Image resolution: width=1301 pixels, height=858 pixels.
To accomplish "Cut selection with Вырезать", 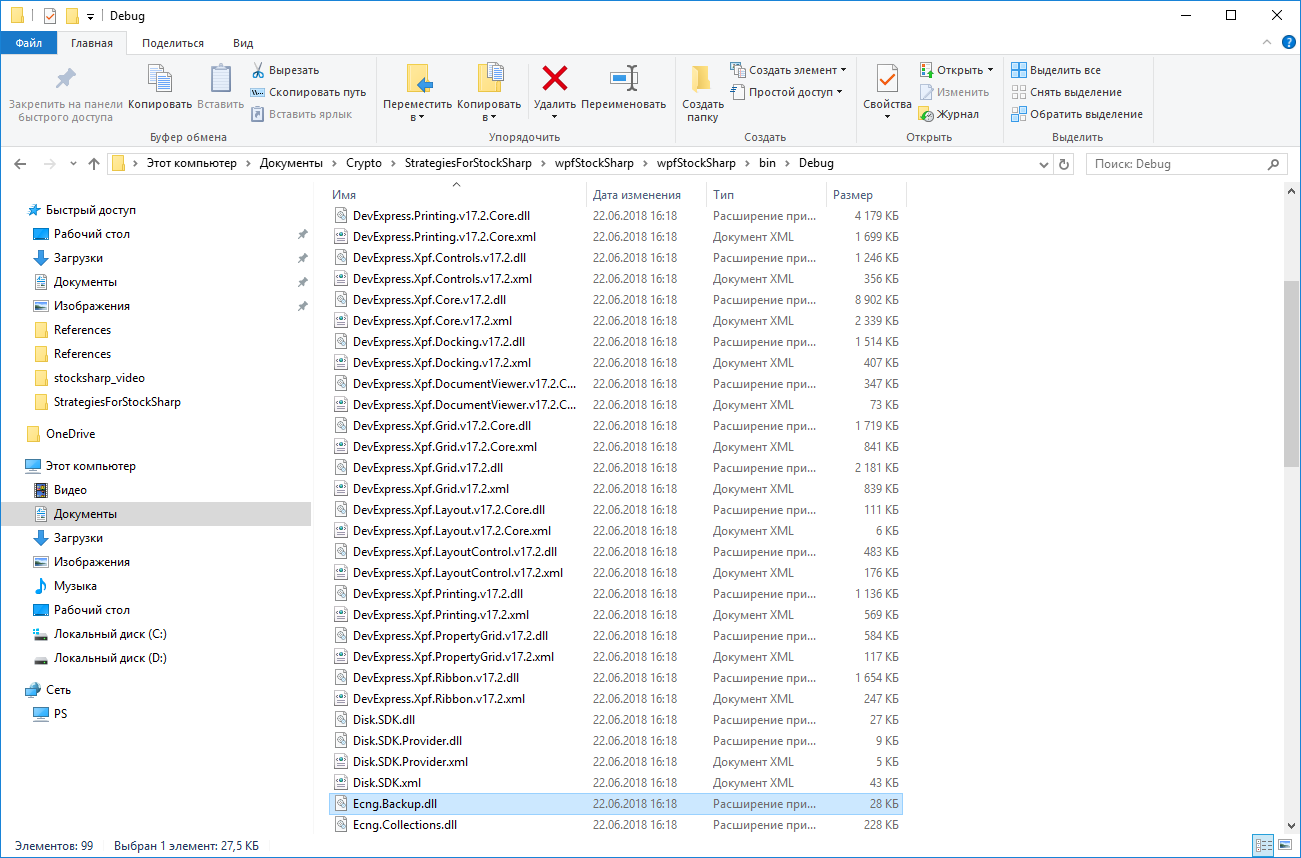I will tap(285, 70).
